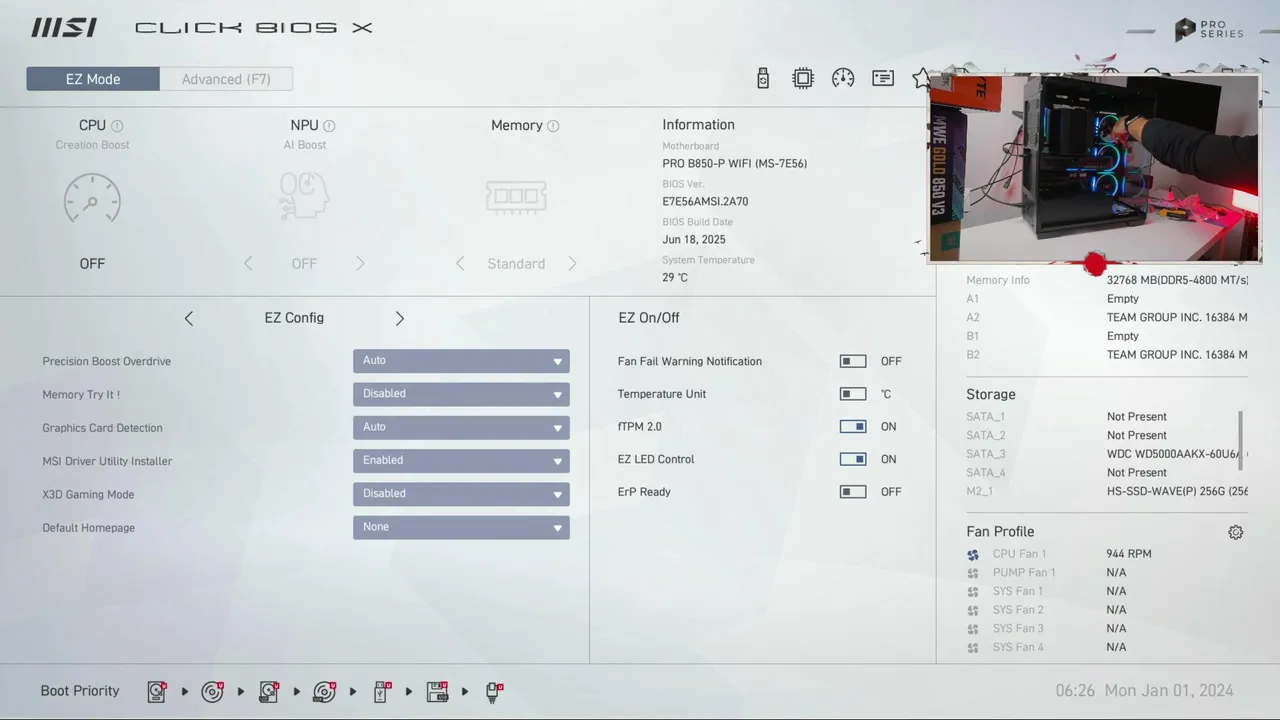
Task: Click the Memory profile next arrow
Action: [572, 264]
